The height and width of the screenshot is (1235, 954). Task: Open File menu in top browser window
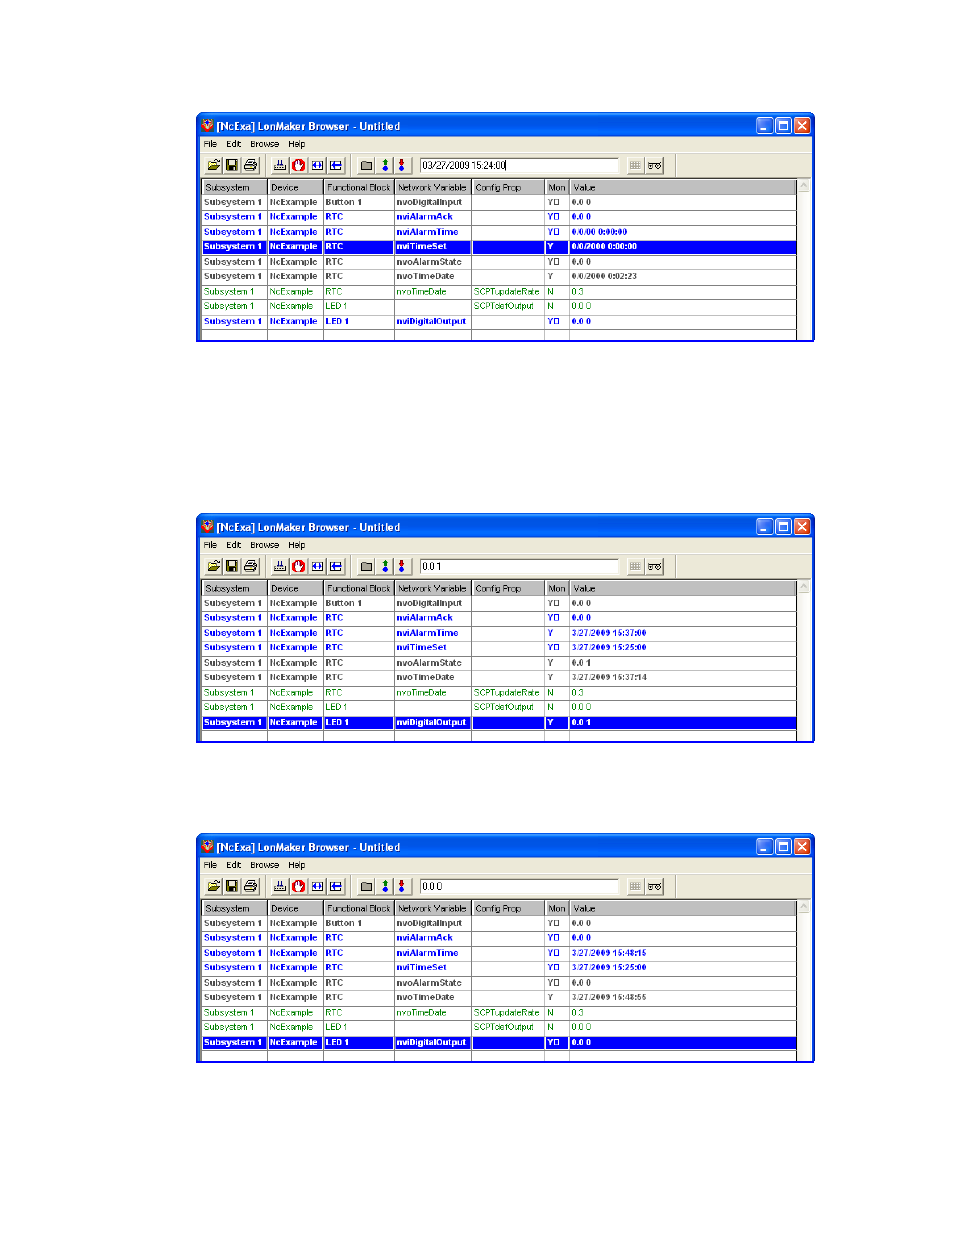[x=210, y=144]
